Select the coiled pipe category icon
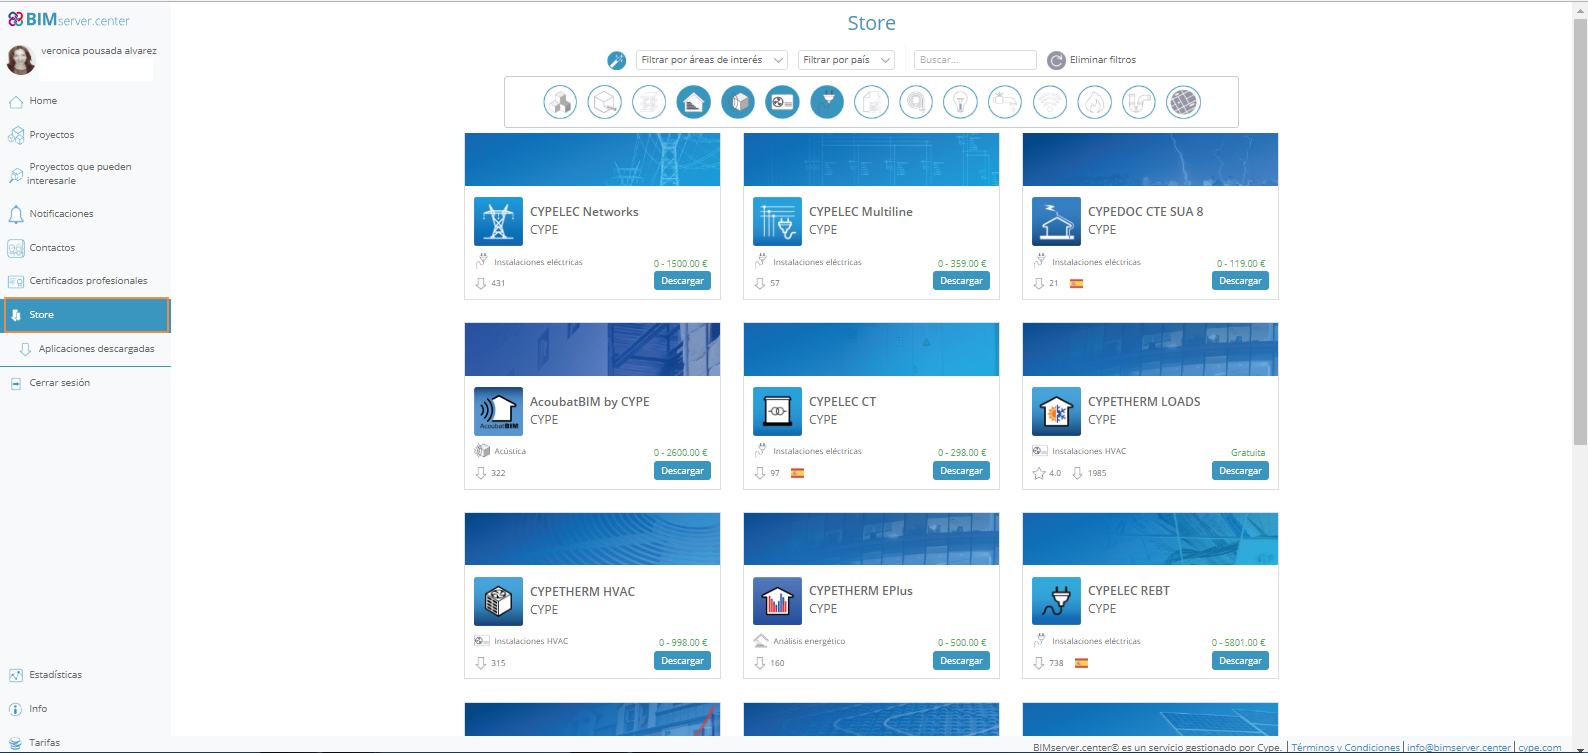This screenshot has height=753, width=1588. coord(916,102)
